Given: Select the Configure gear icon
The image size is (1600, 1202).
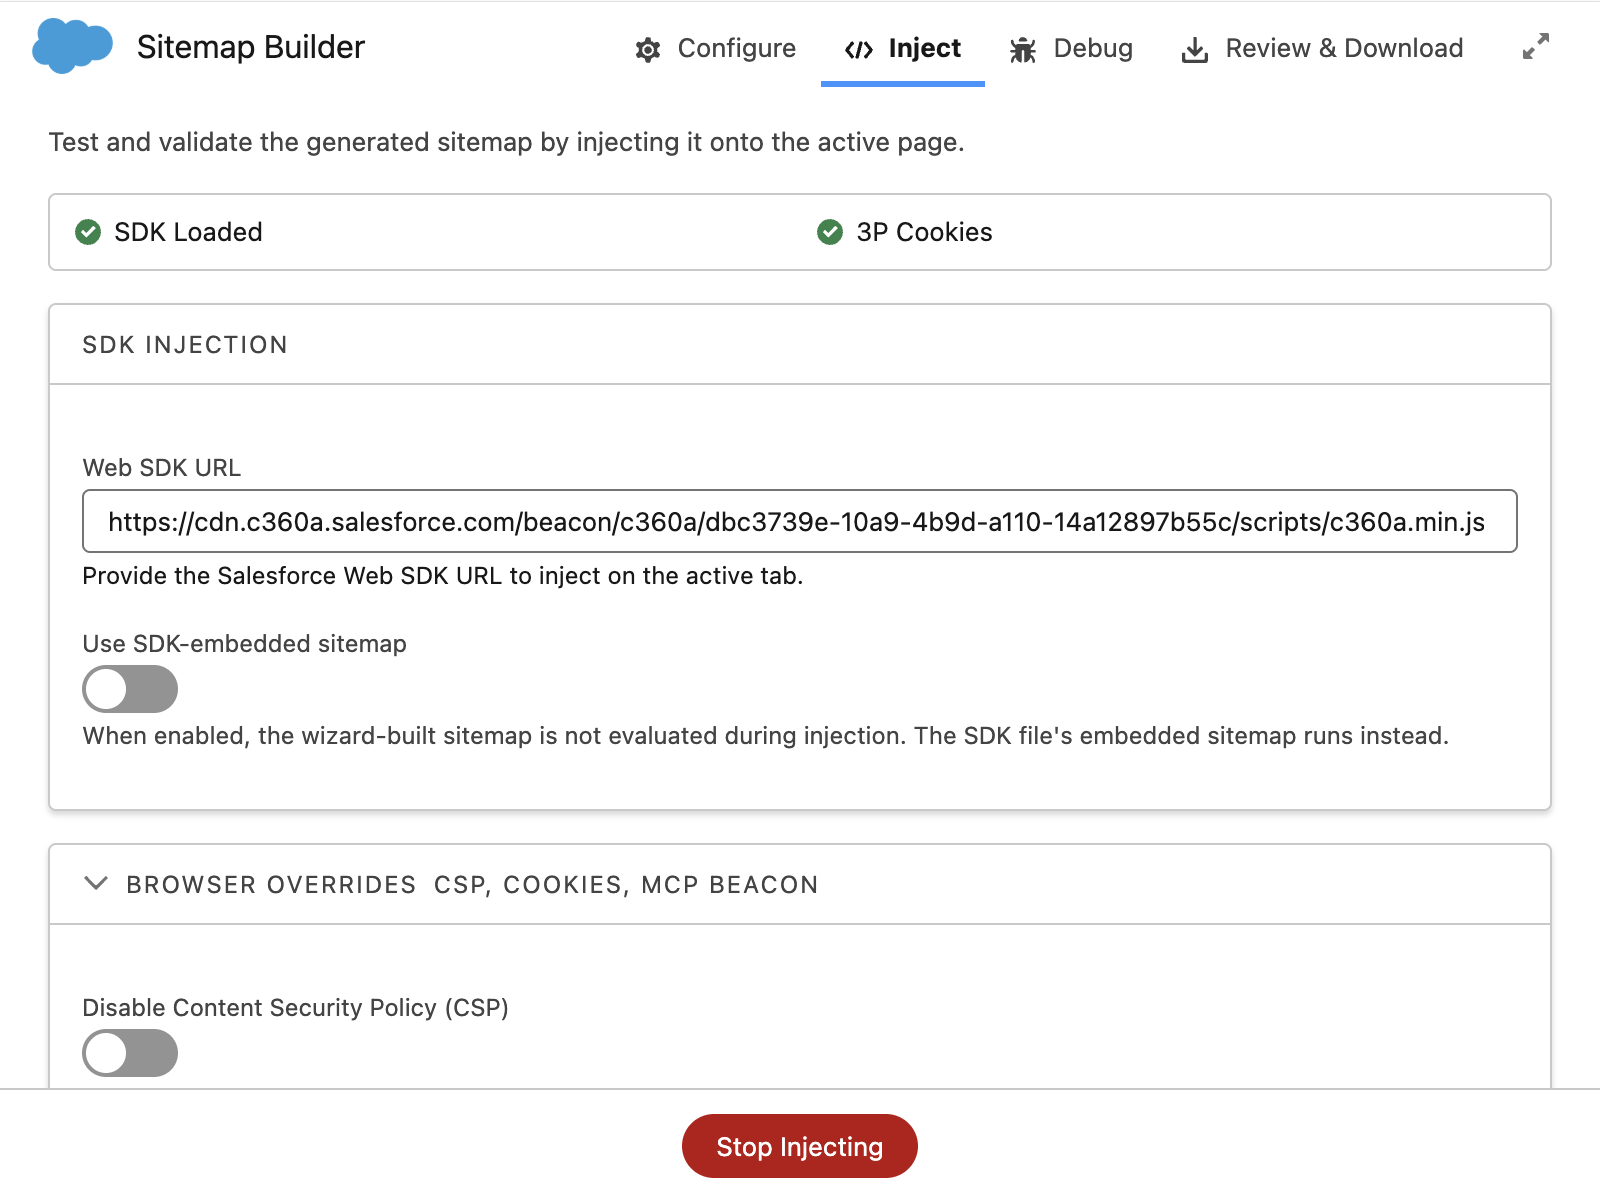Looking at the screenshot, I should click(x=648, y=48).
